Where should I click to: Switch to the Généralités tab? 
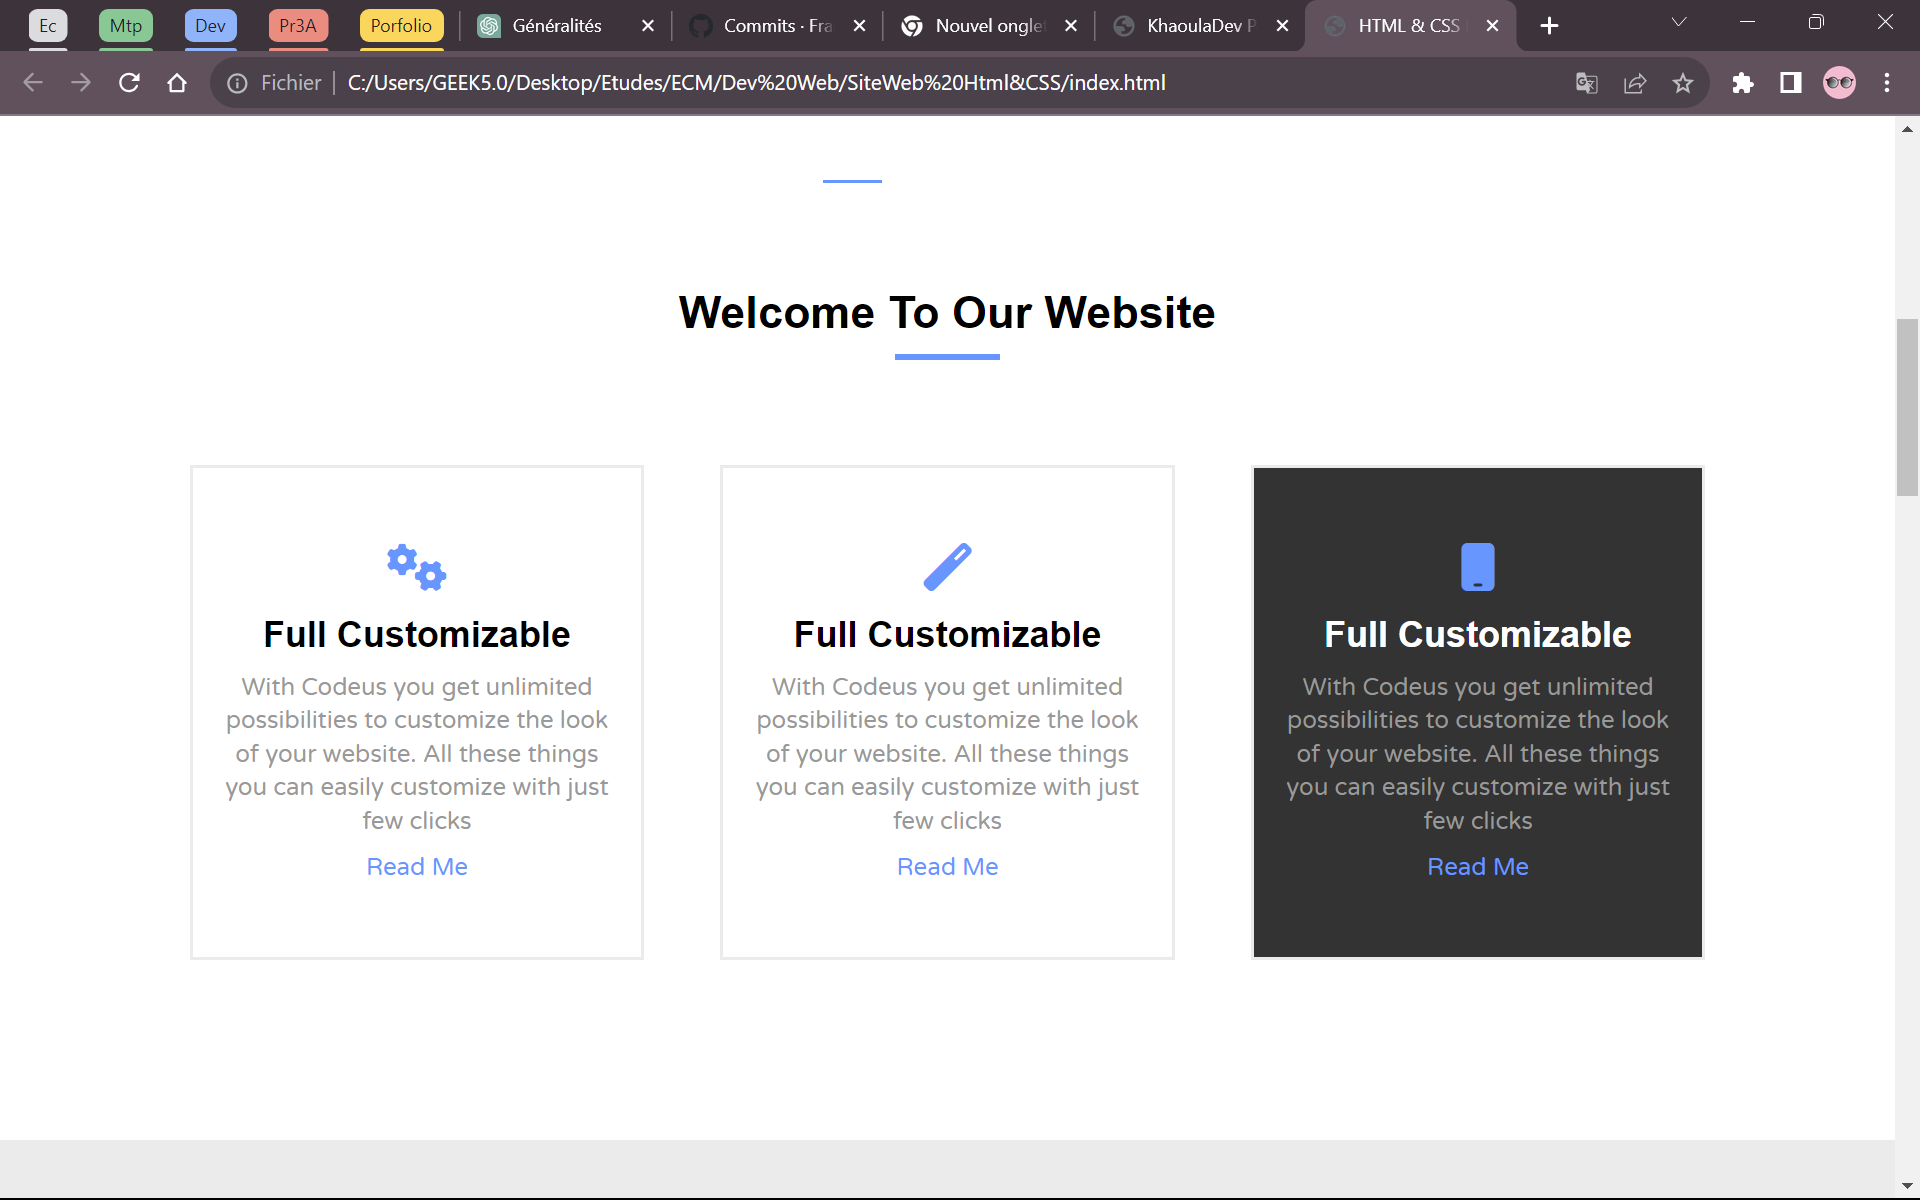[557, 26]
